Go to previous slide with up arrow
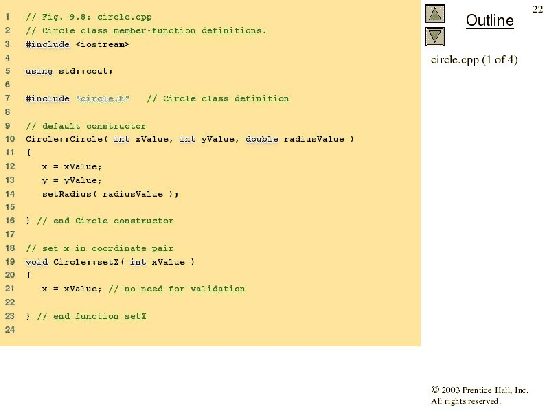Screen dimensions: 549x412 [x=435, y=14]
